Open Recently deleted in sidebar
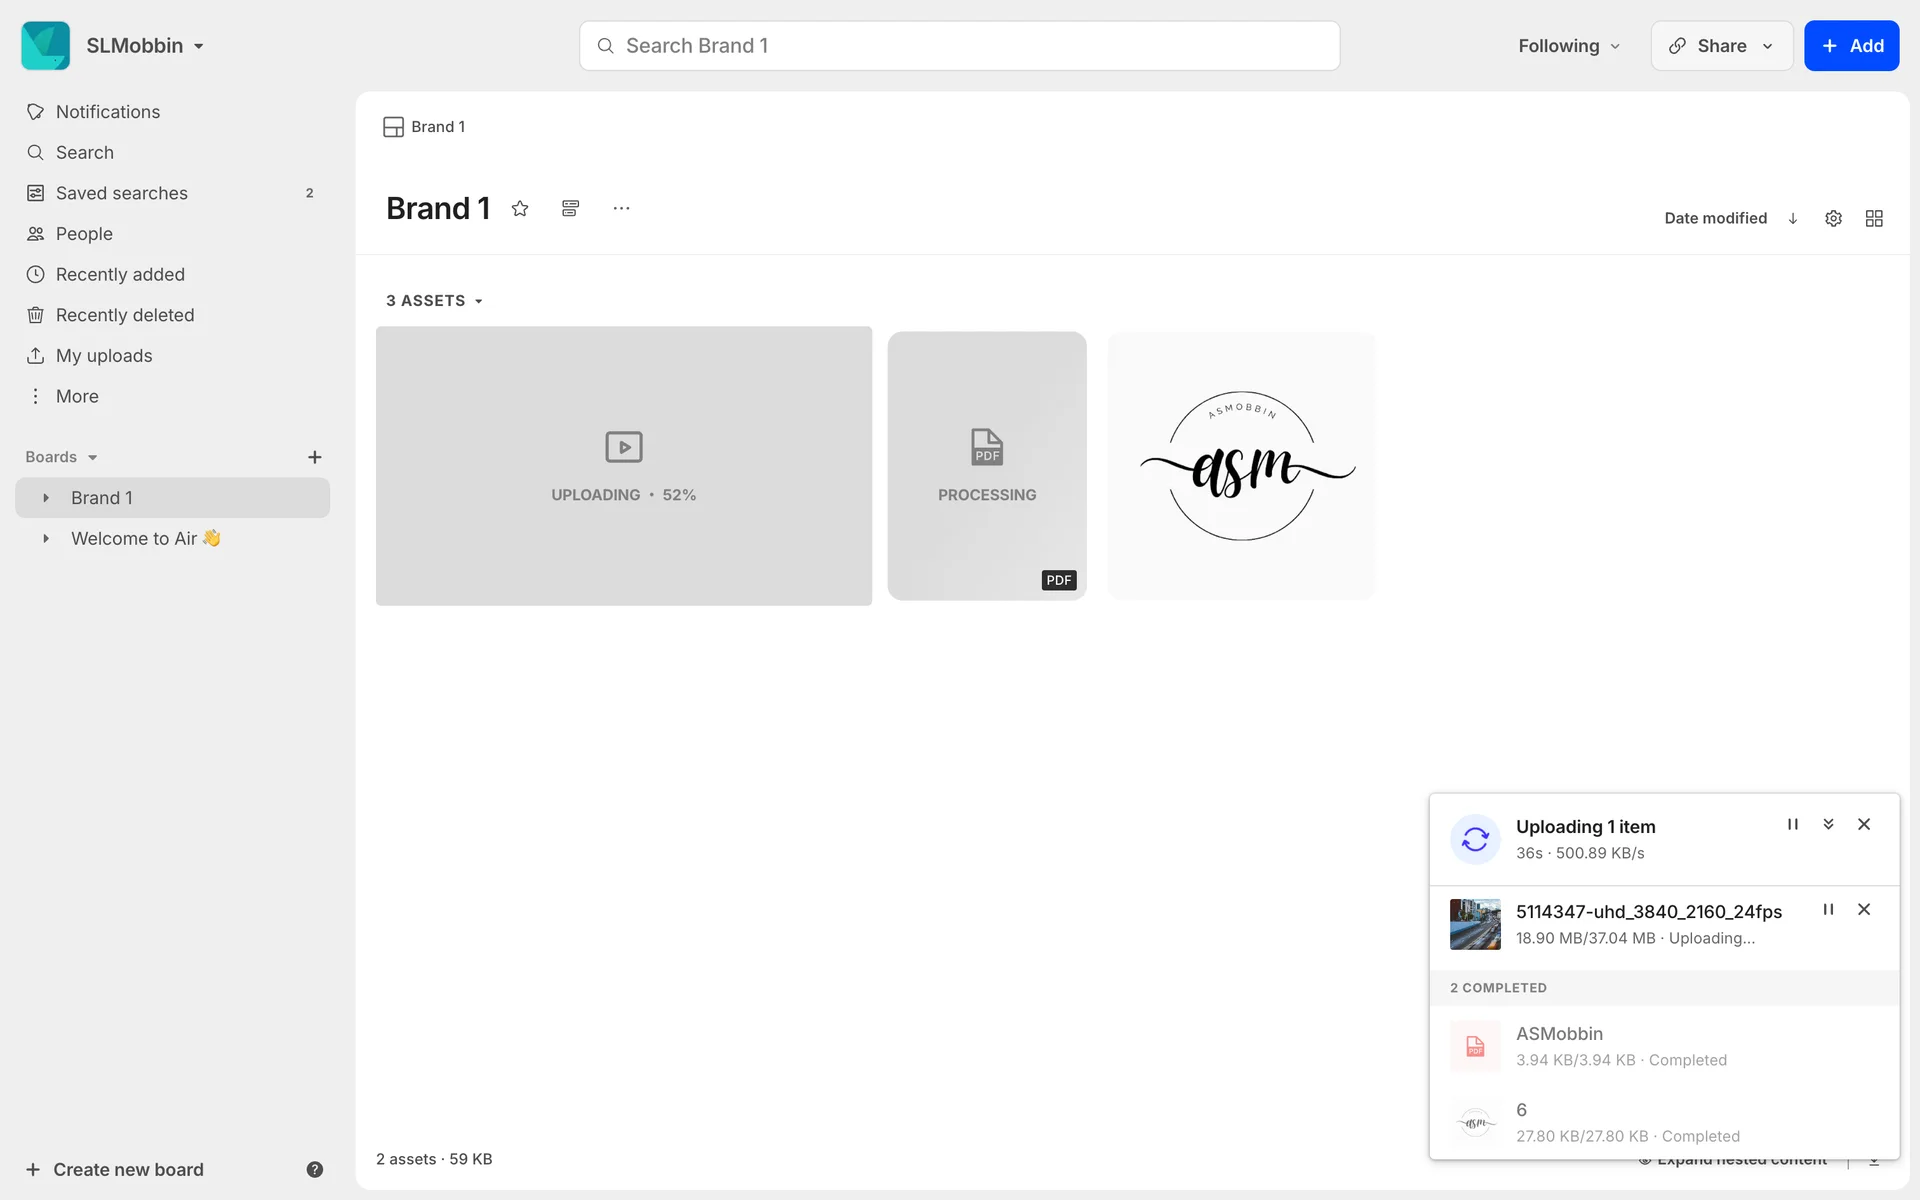Viewport: 1920px width, 1200px height. [x=125, y=315]
